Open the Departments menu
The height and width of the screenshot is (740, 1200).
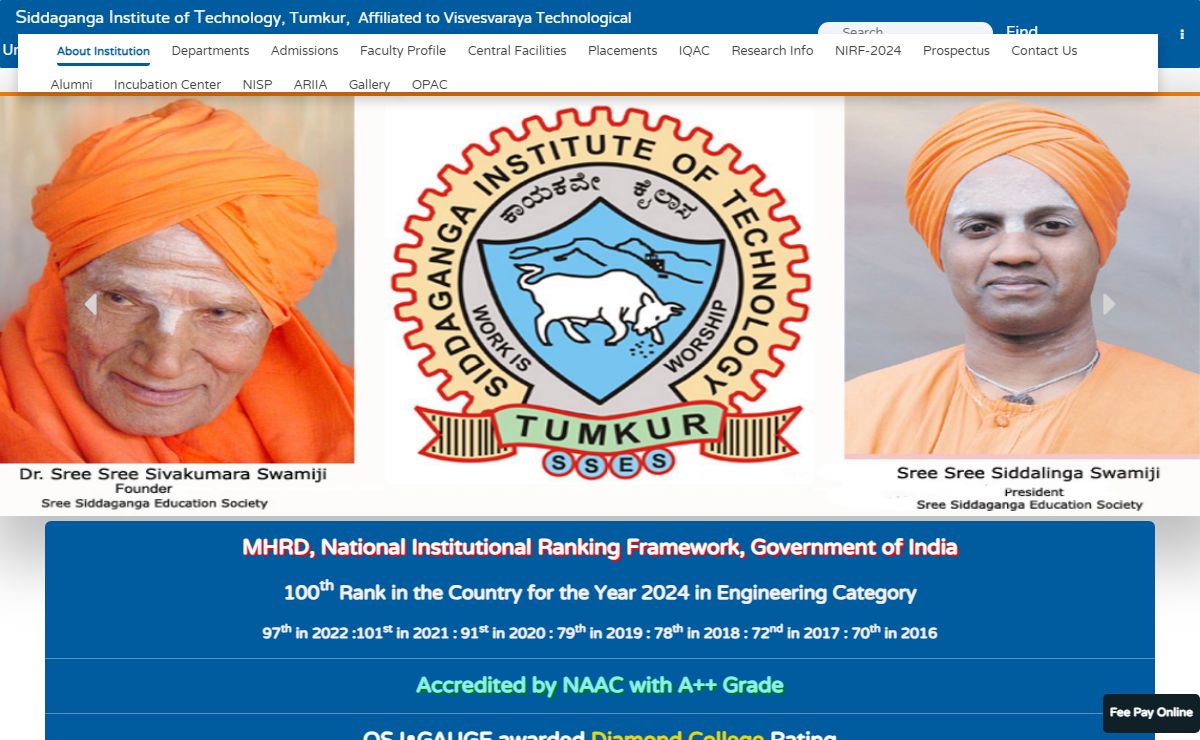pyautogui.click(x=210, y=51)
